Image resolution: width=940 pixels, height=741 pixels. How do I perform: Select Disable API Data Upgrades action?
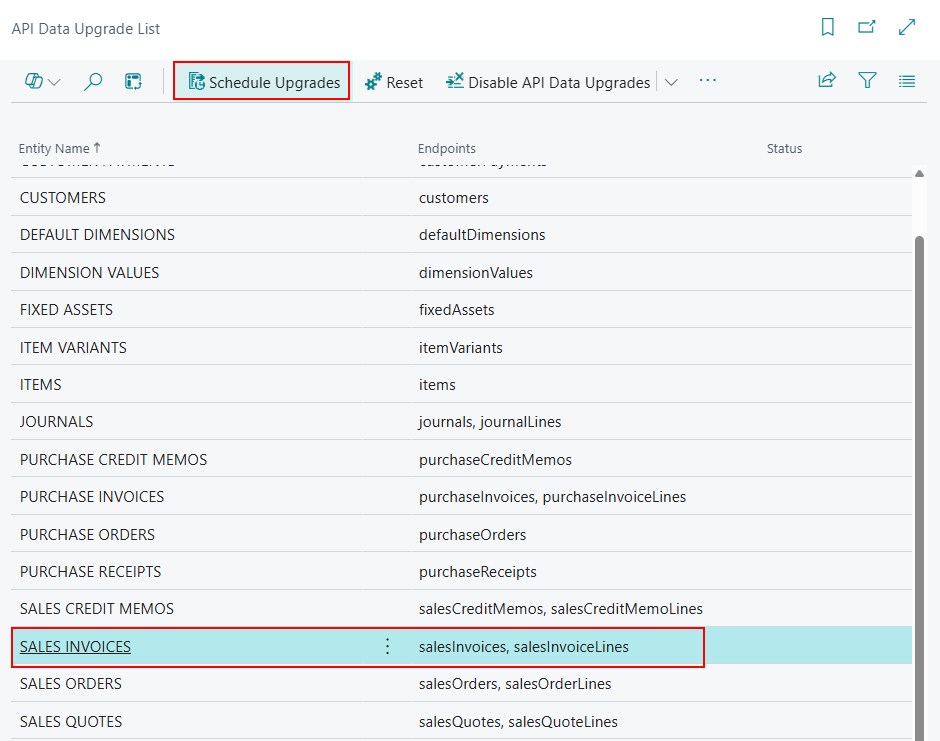[x=548, y=82]
